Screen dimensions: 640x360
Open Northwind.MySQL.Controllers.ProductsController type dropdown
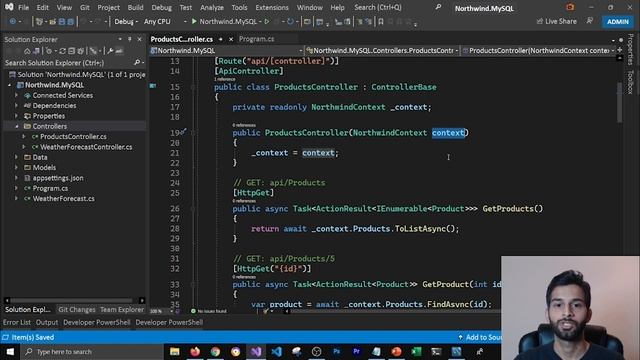382,51
